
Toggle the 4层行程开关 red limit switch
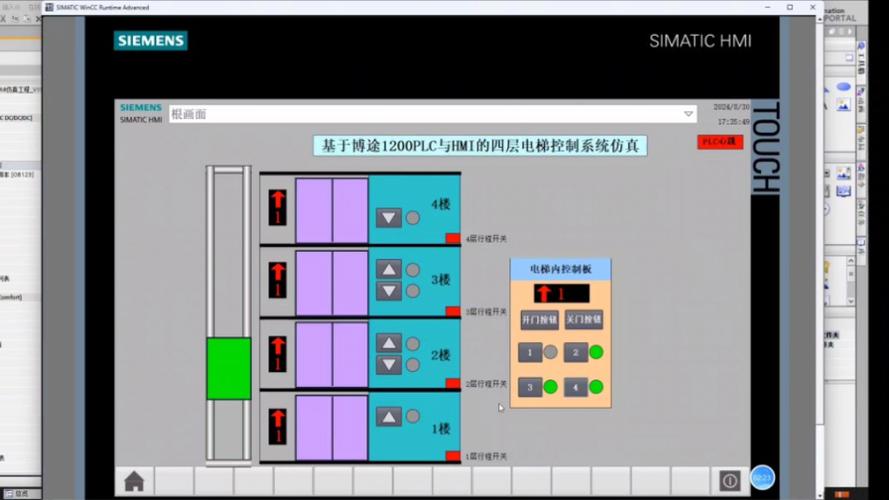tap(453, 238)
